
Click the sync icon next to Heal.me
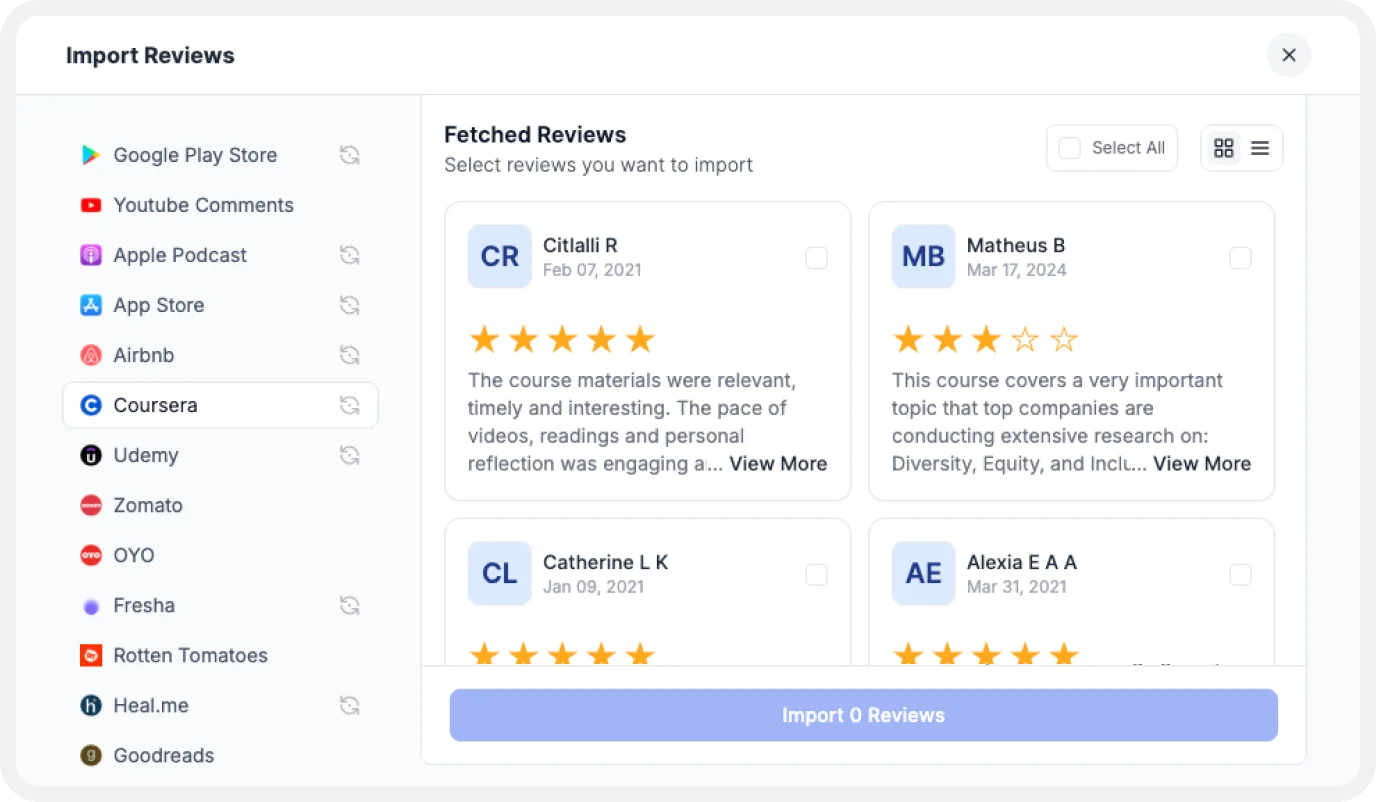click(x=349, y=705)
